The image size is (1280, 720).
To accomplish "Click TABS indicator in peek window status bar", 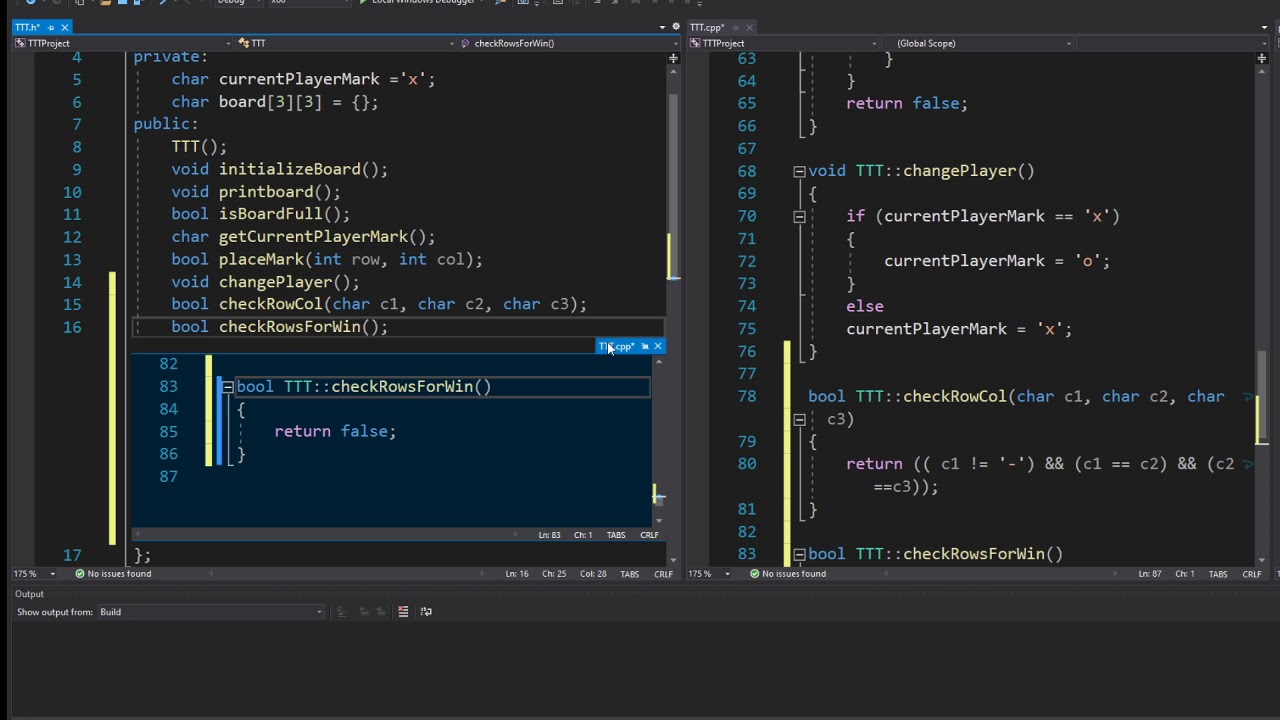I will click(616, 535).
